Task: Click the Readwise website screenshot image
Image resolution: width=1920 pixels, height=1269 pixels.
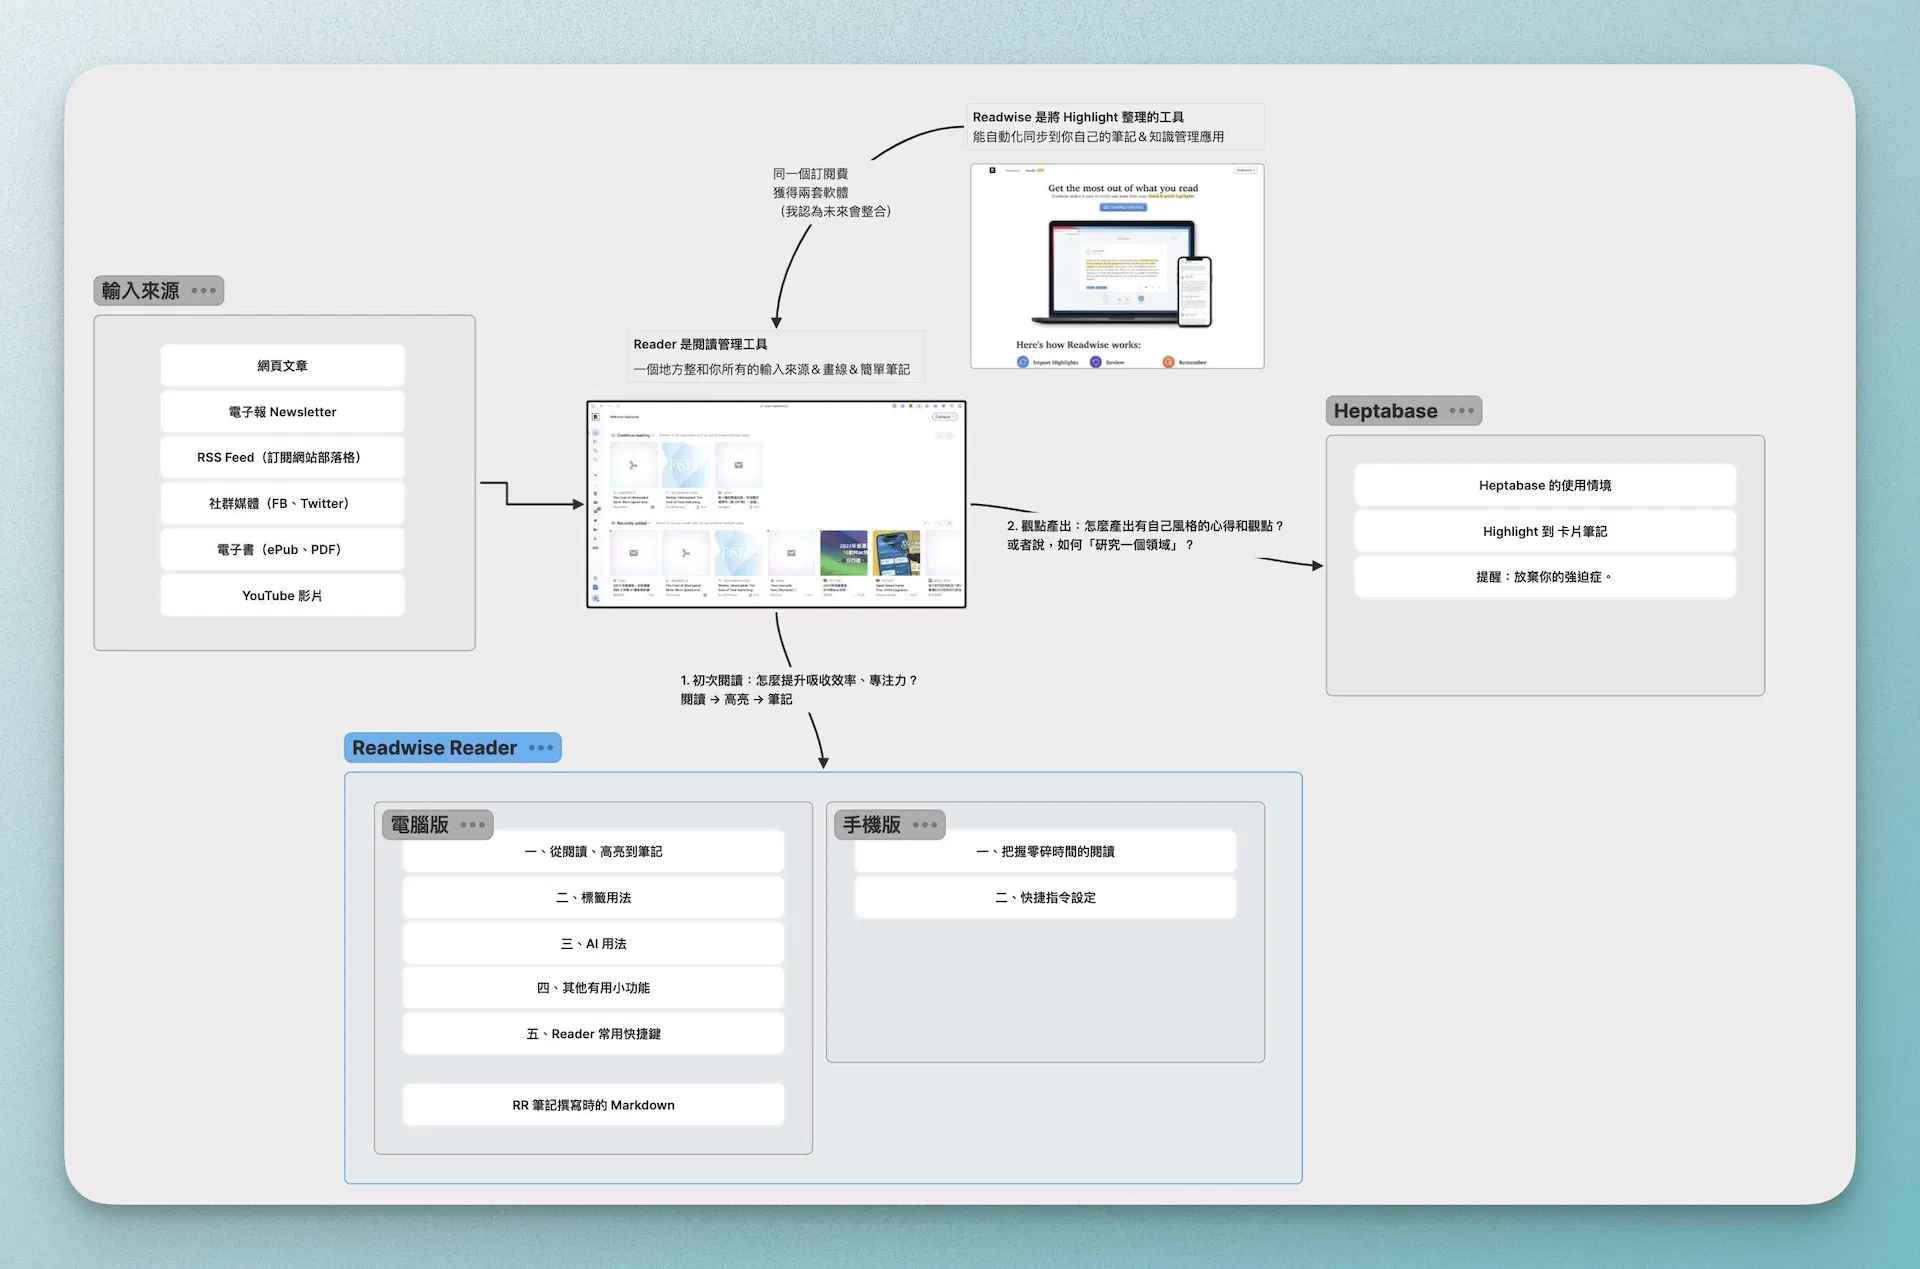Action: pyautogui.click(x=1117, y=266)
